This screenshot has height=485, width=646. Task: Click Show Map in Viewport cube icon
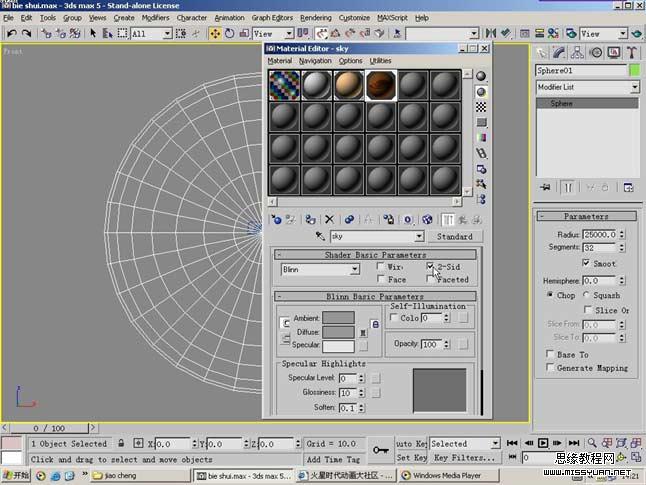tap(427, 220)
